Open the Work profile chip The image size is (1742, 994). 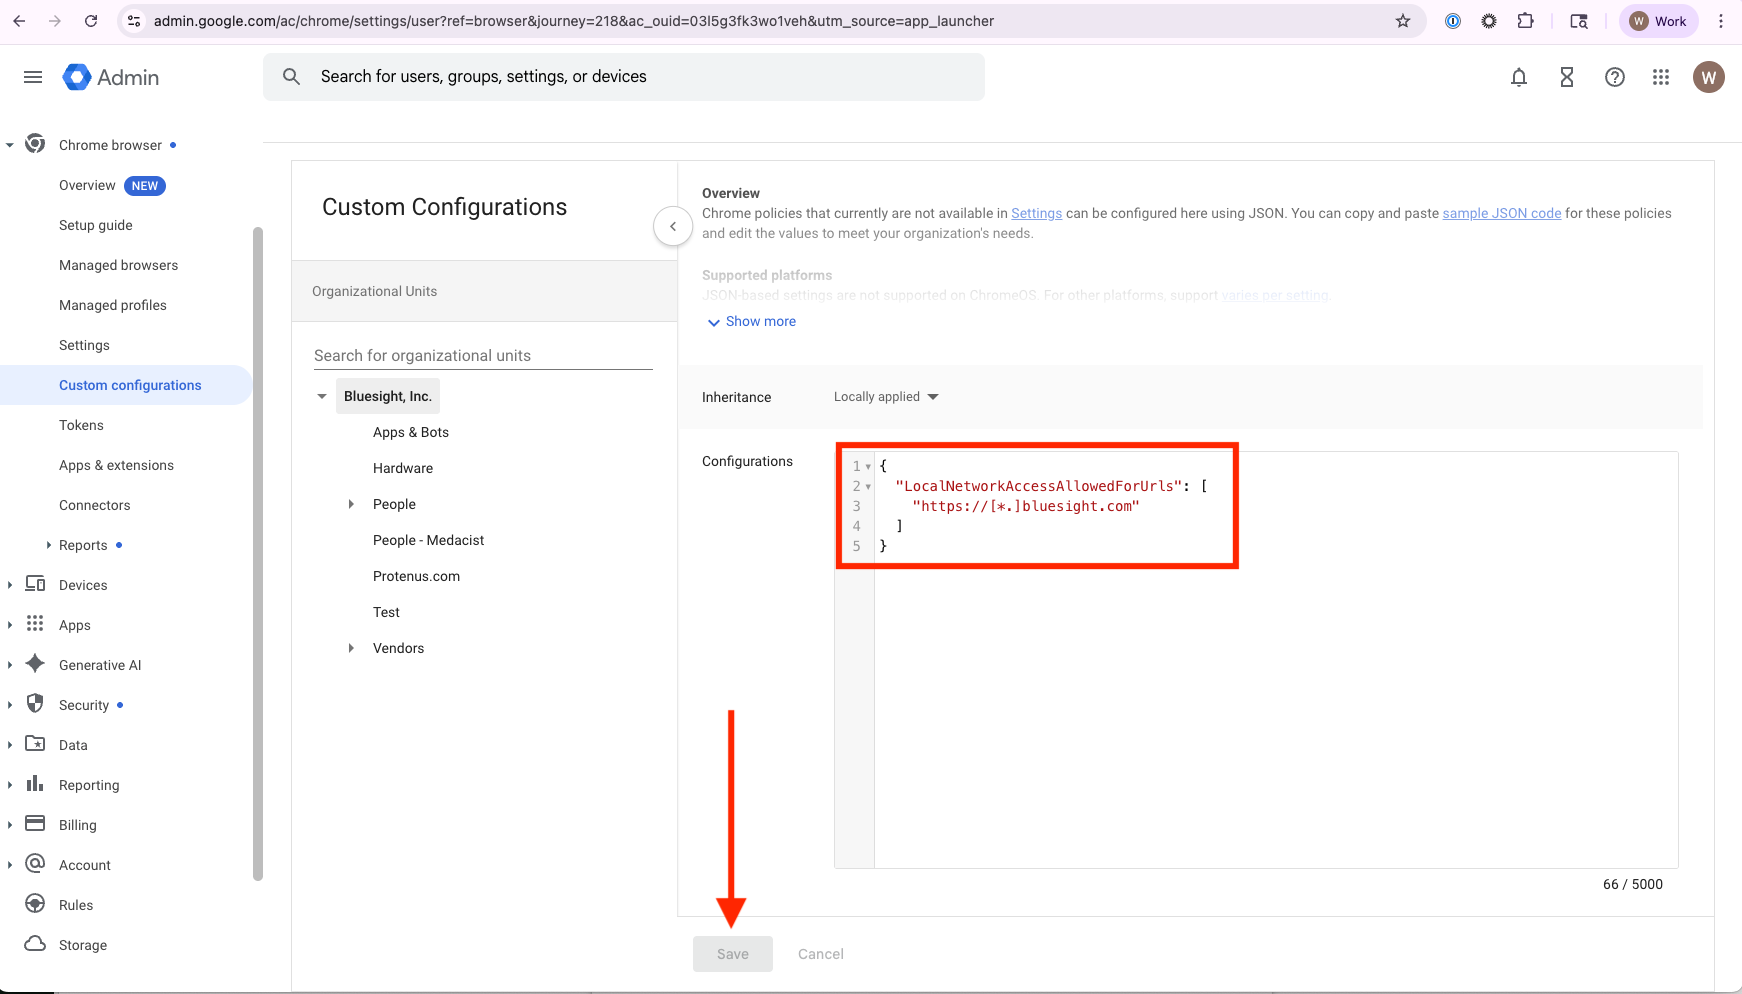point(1659,21)
